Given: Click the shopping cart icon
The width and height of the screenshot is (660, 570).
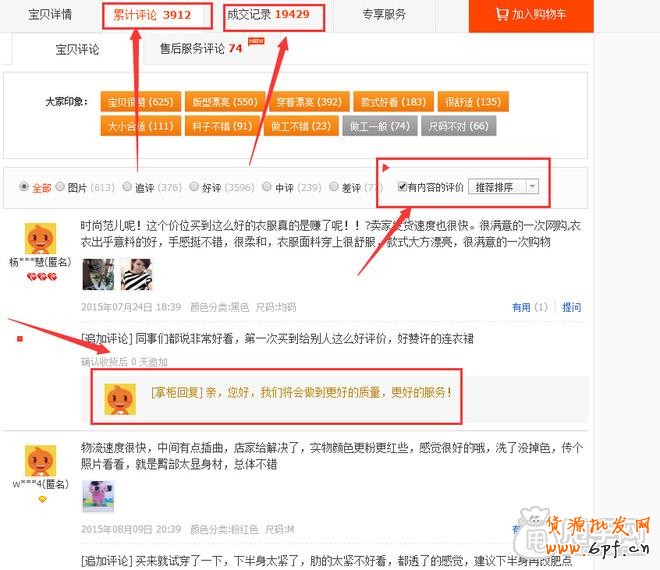Looking at the screenshot, I should coord(503,15).
